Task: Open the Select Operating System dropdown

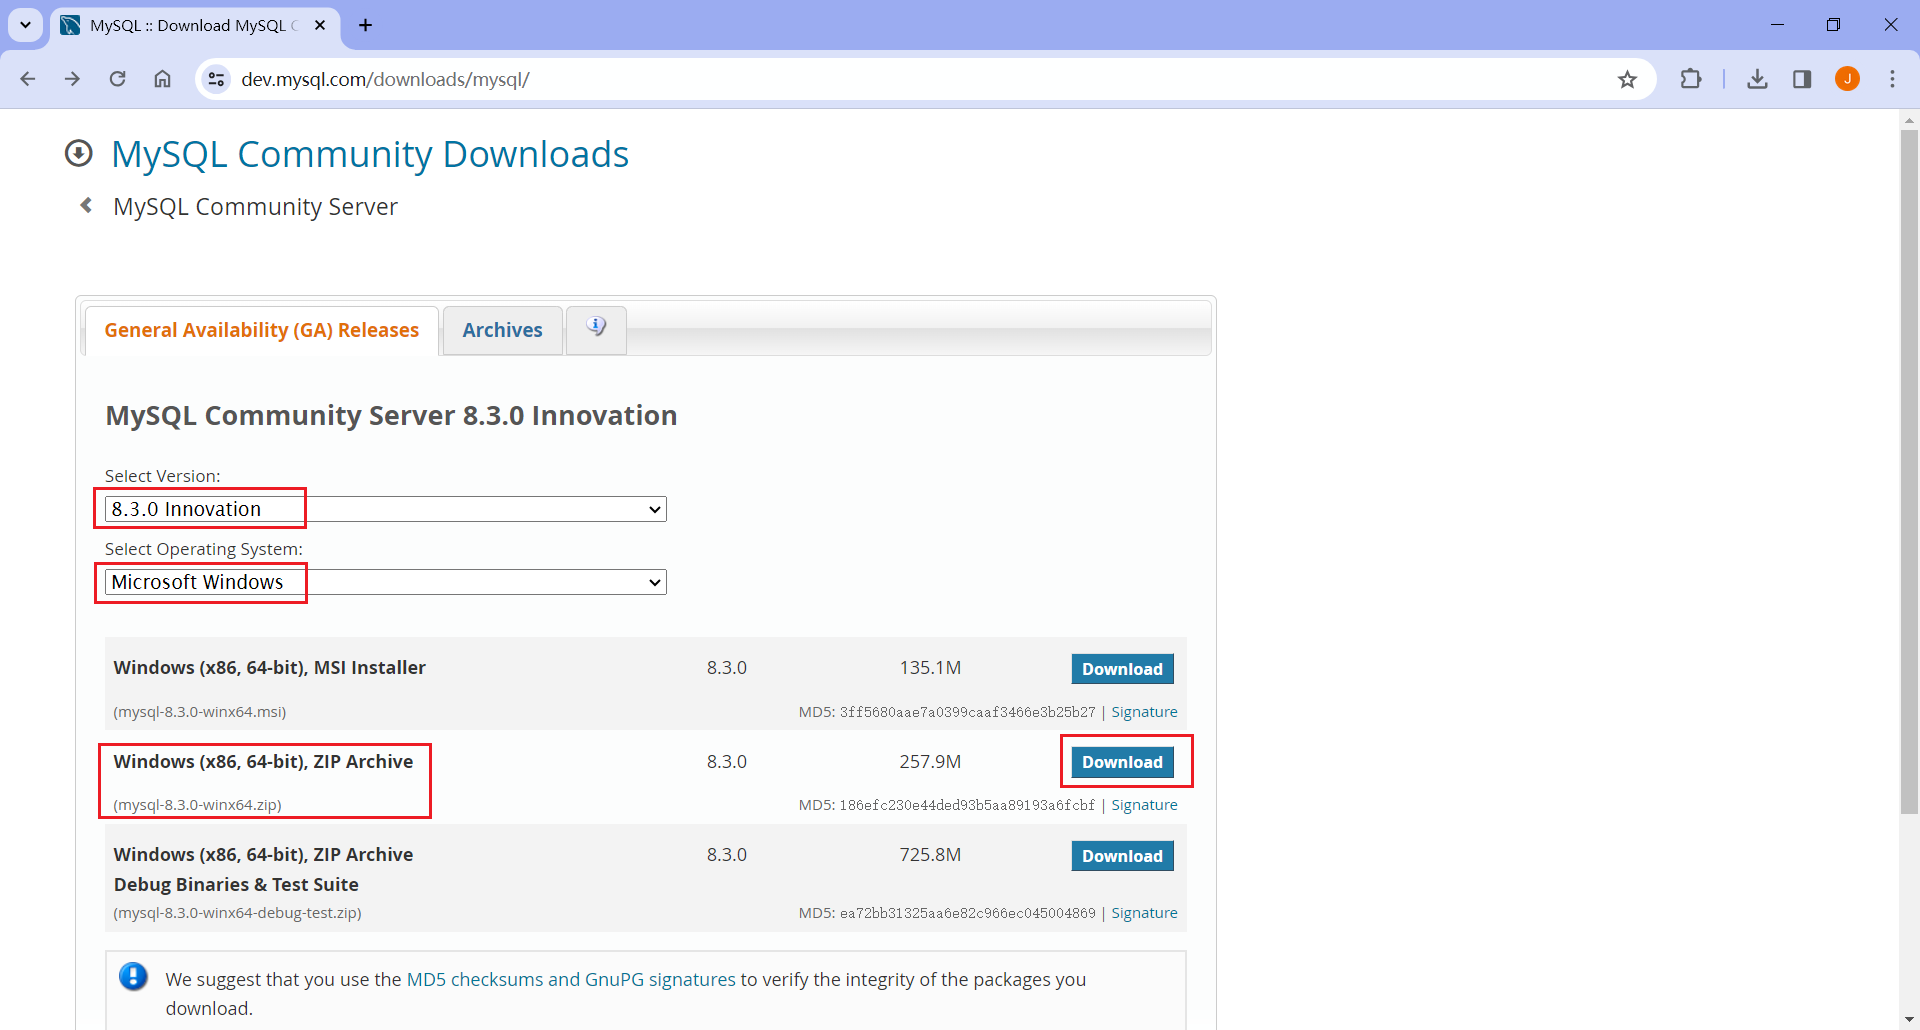Action: pyautogui.click(x=385, y=582)
